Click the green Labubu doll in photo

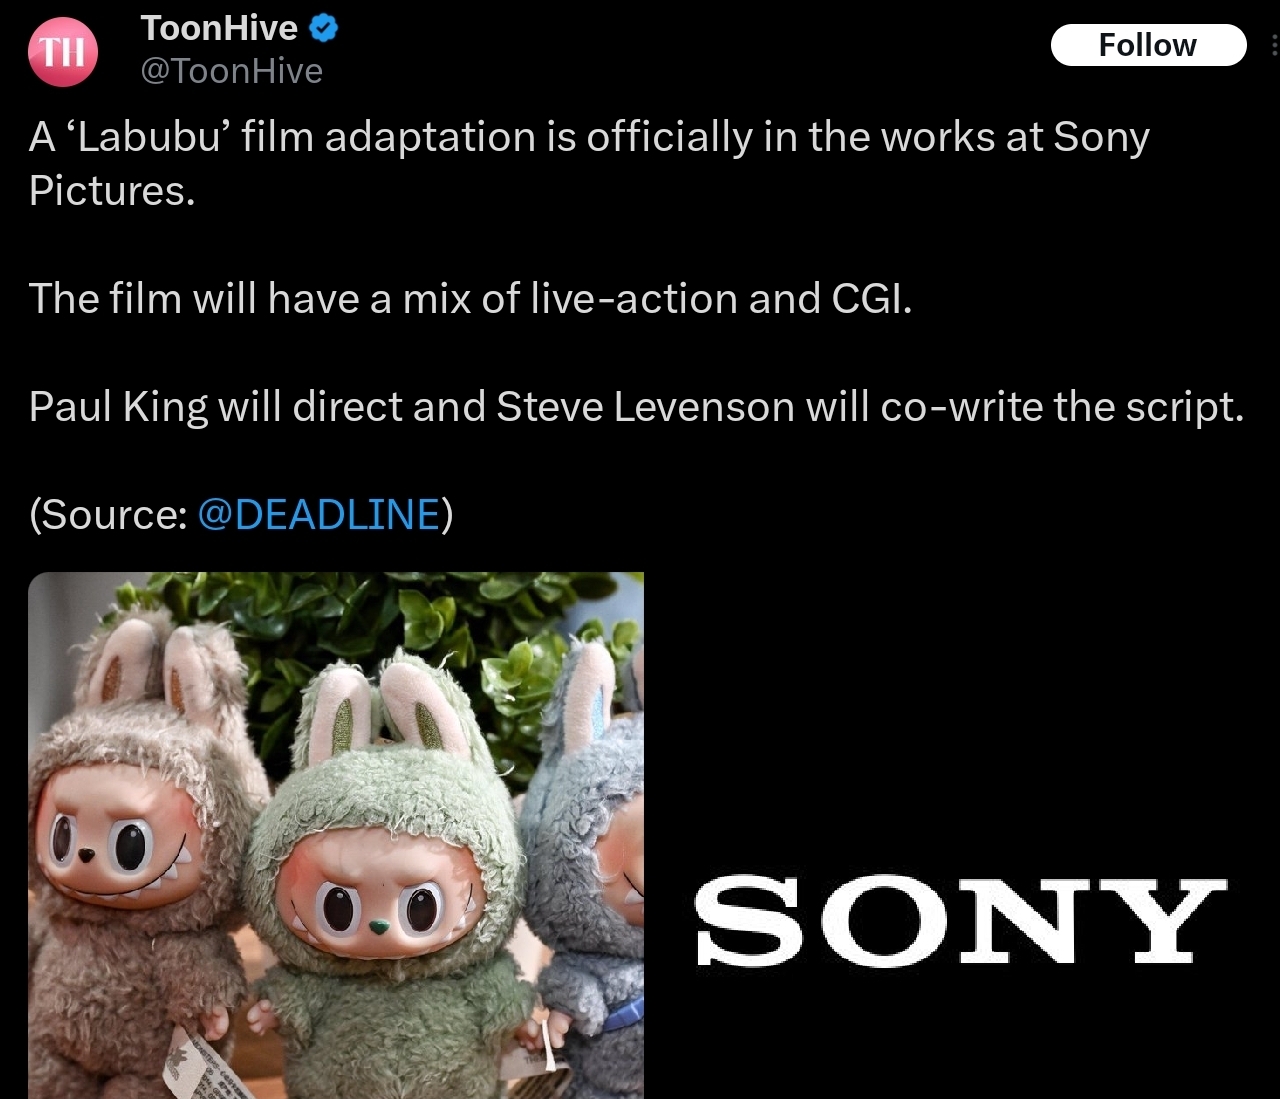click(x=390, y=880)
